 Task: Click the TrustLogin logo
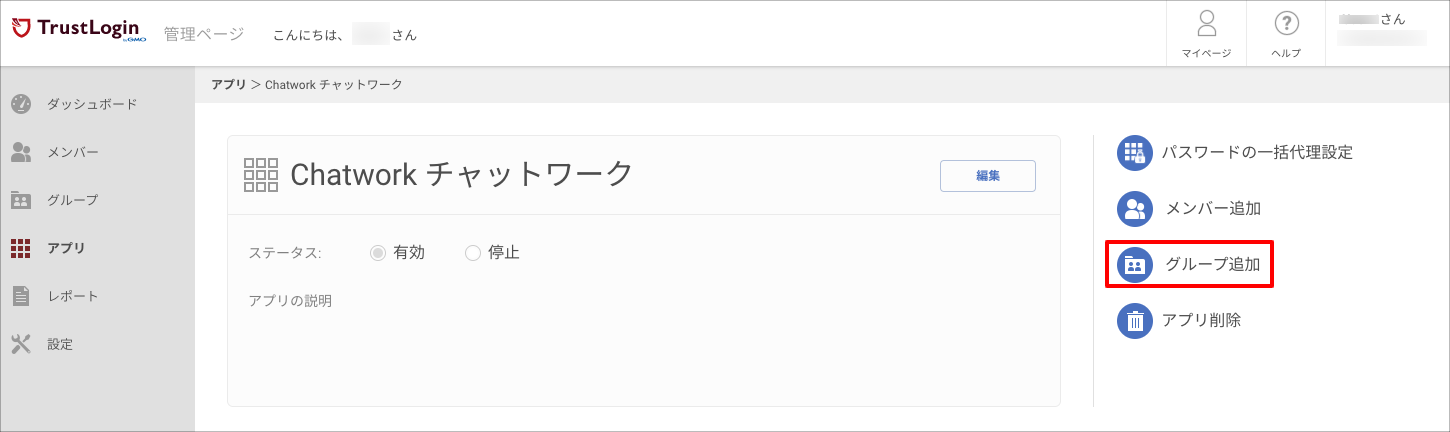76,31
